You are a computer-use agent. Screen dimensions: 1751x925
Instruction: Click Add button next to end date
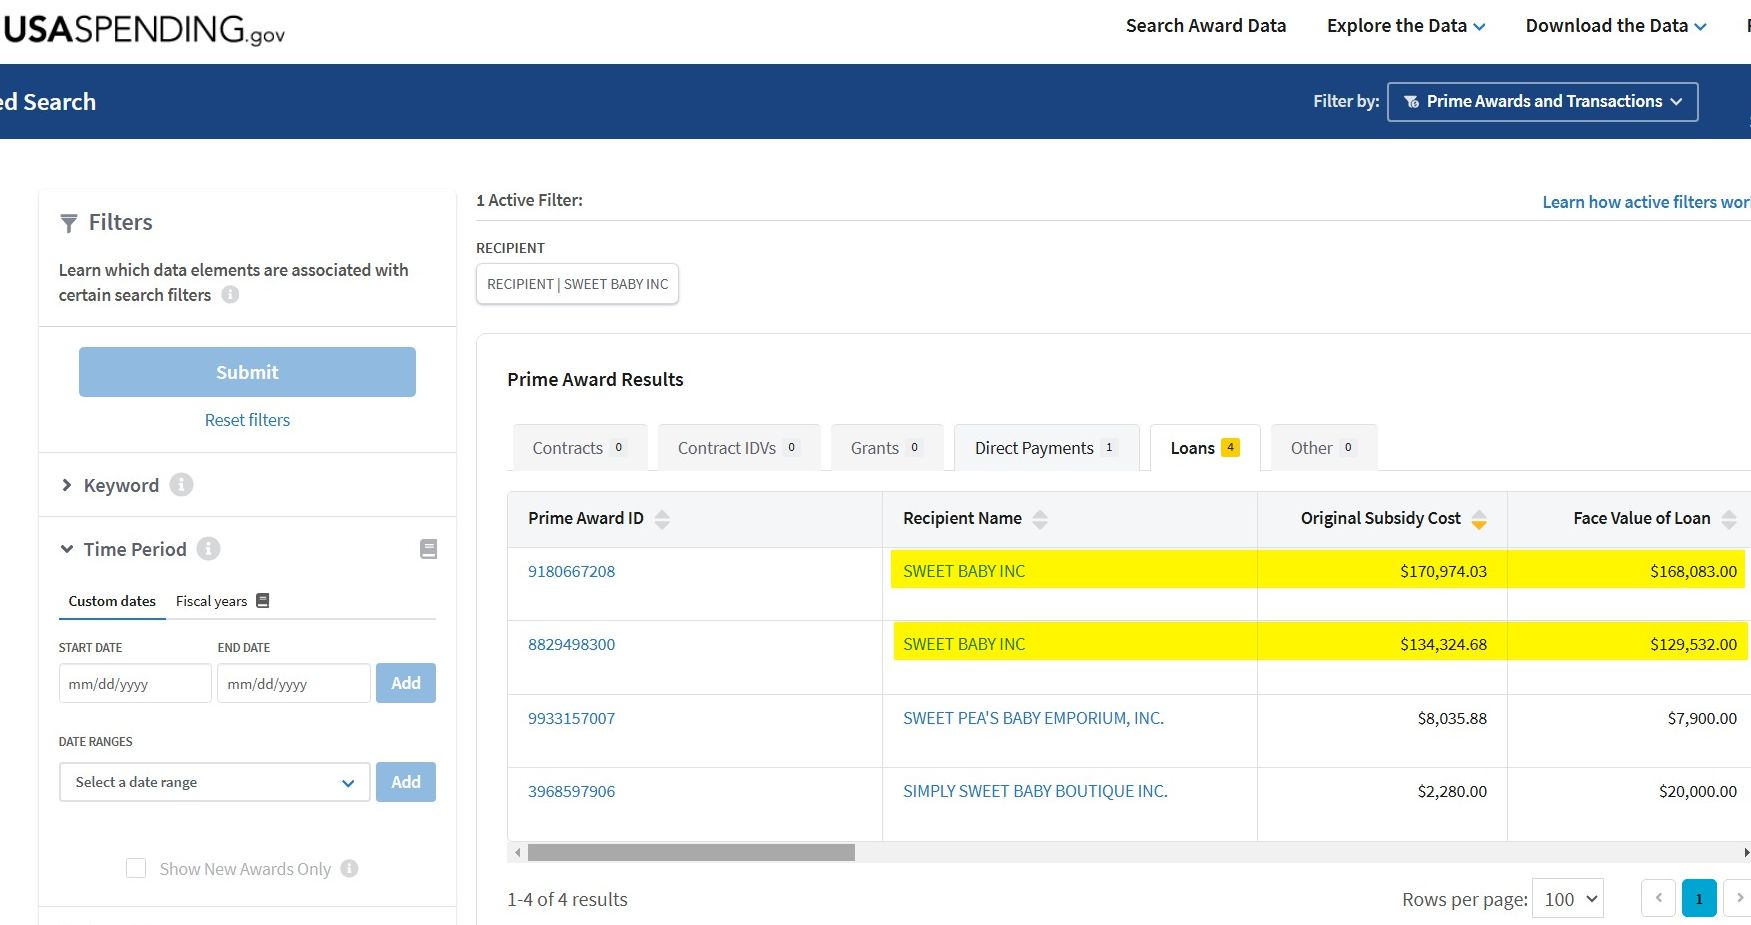click(x=406, y=683)
